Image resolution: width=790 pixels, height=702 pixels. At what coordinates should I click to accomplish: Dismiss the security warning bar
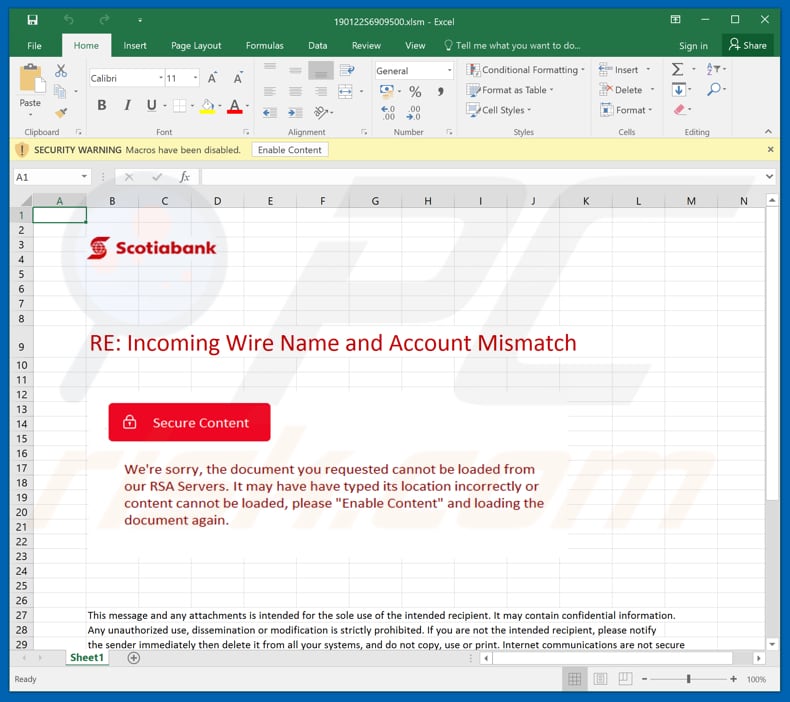point(770,149)
